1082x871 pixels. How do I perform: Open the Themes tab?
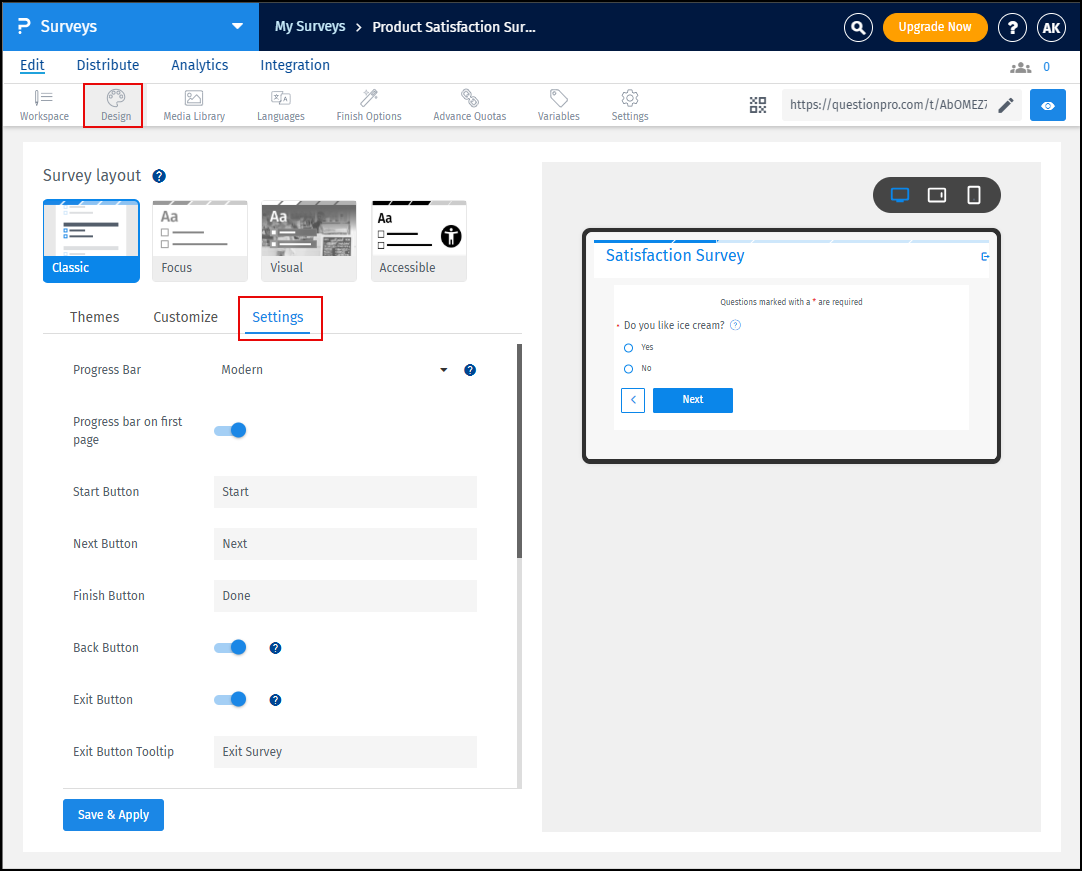tap(94, 316)
